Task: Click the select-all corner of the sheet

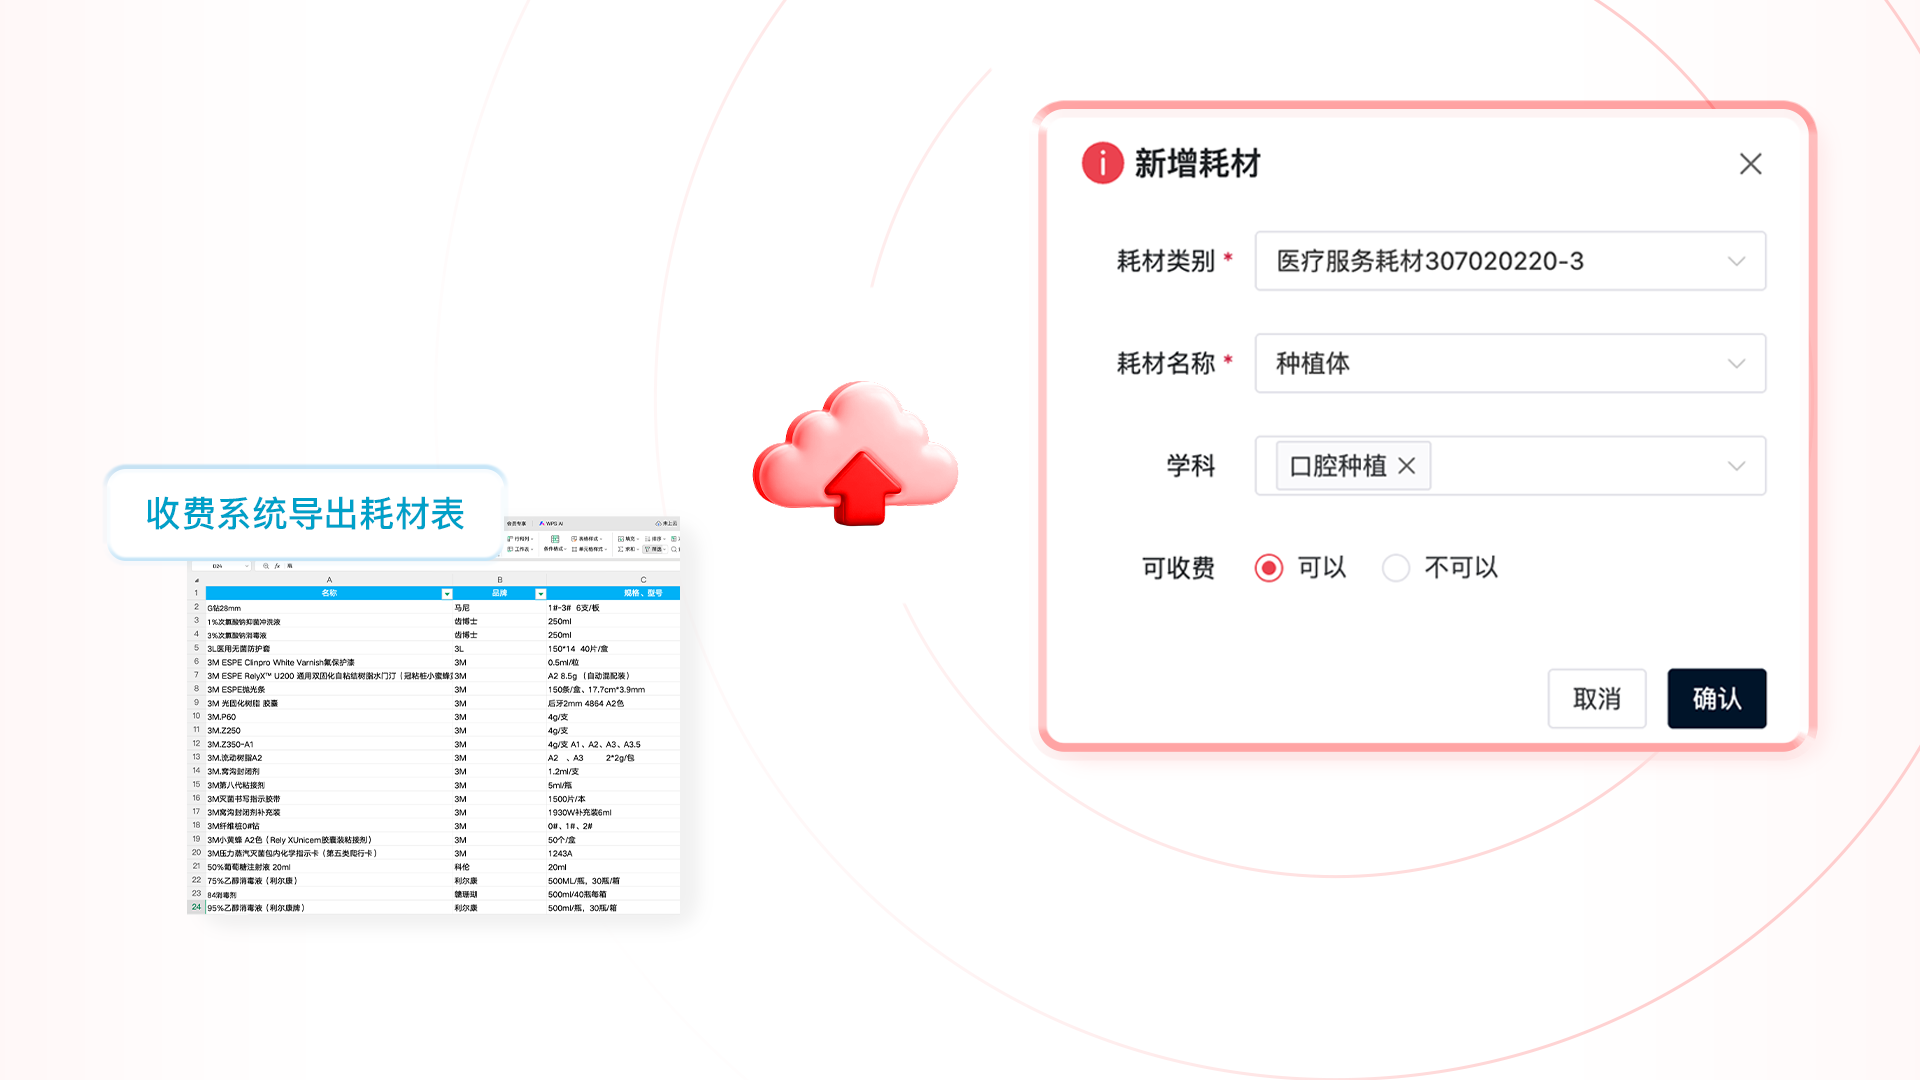Action: click(x=197, y=580)
